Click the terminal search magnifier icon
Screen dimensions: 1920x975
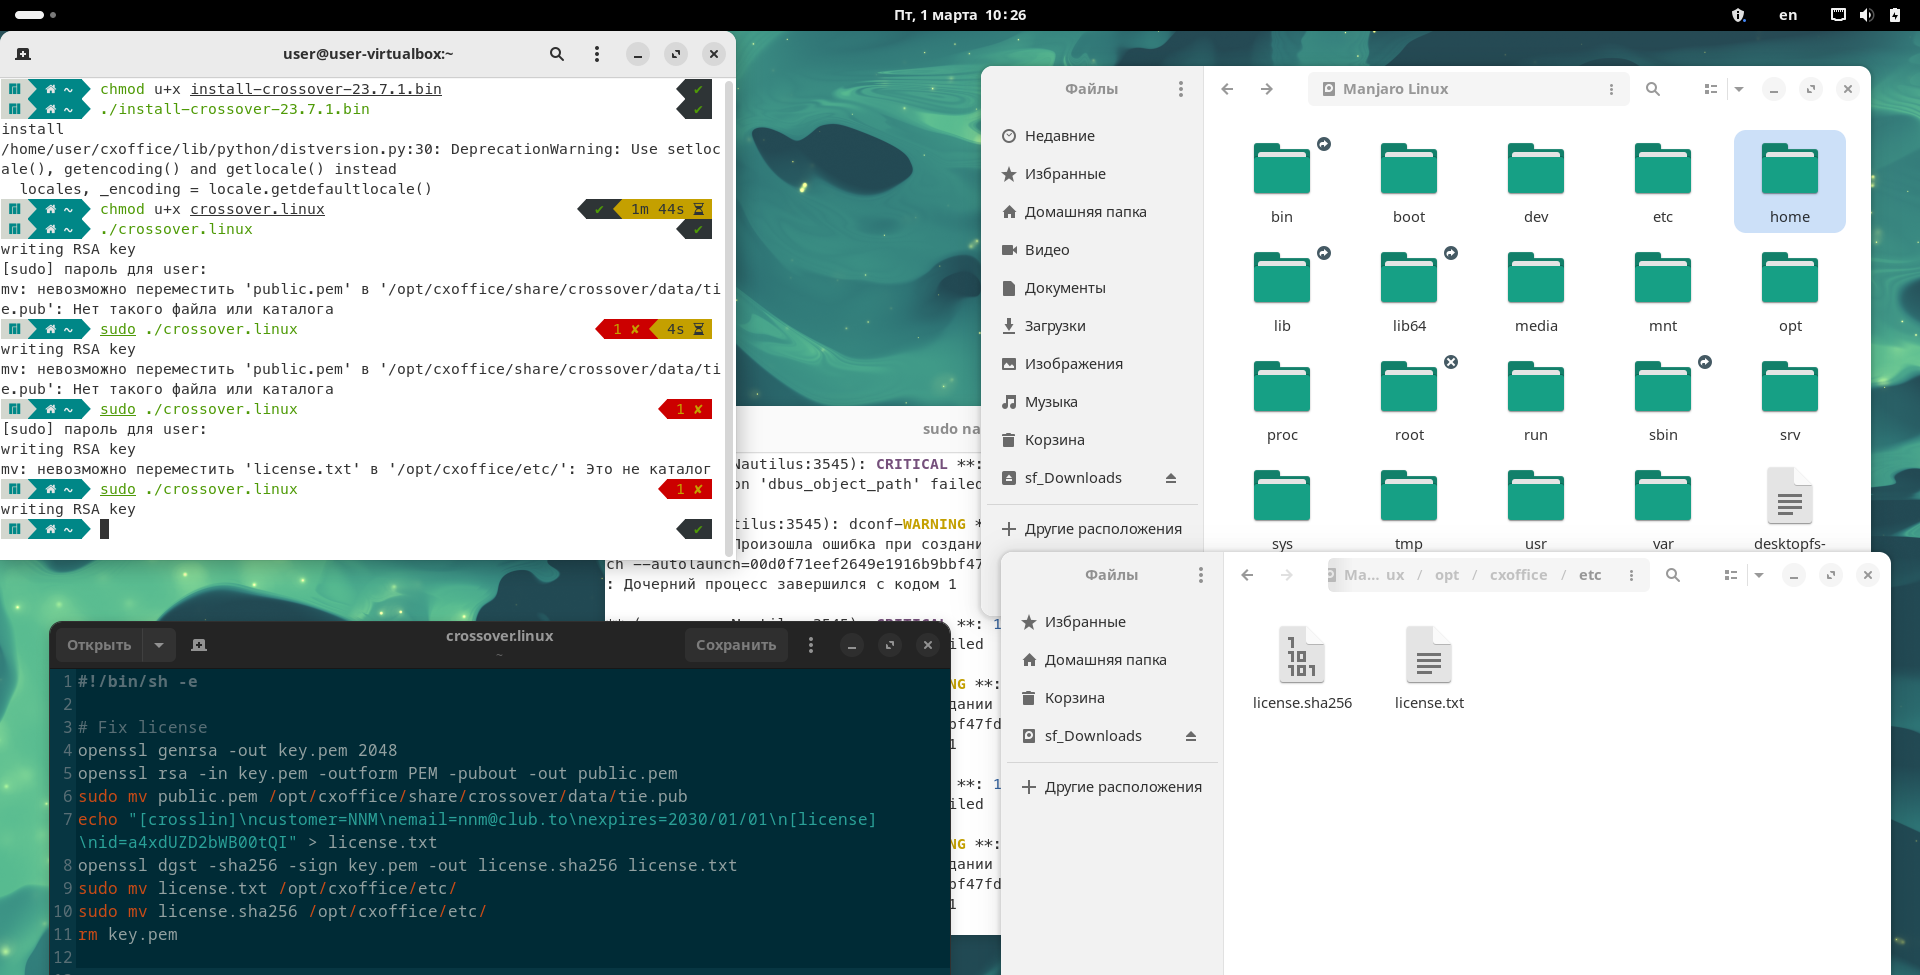557,54
